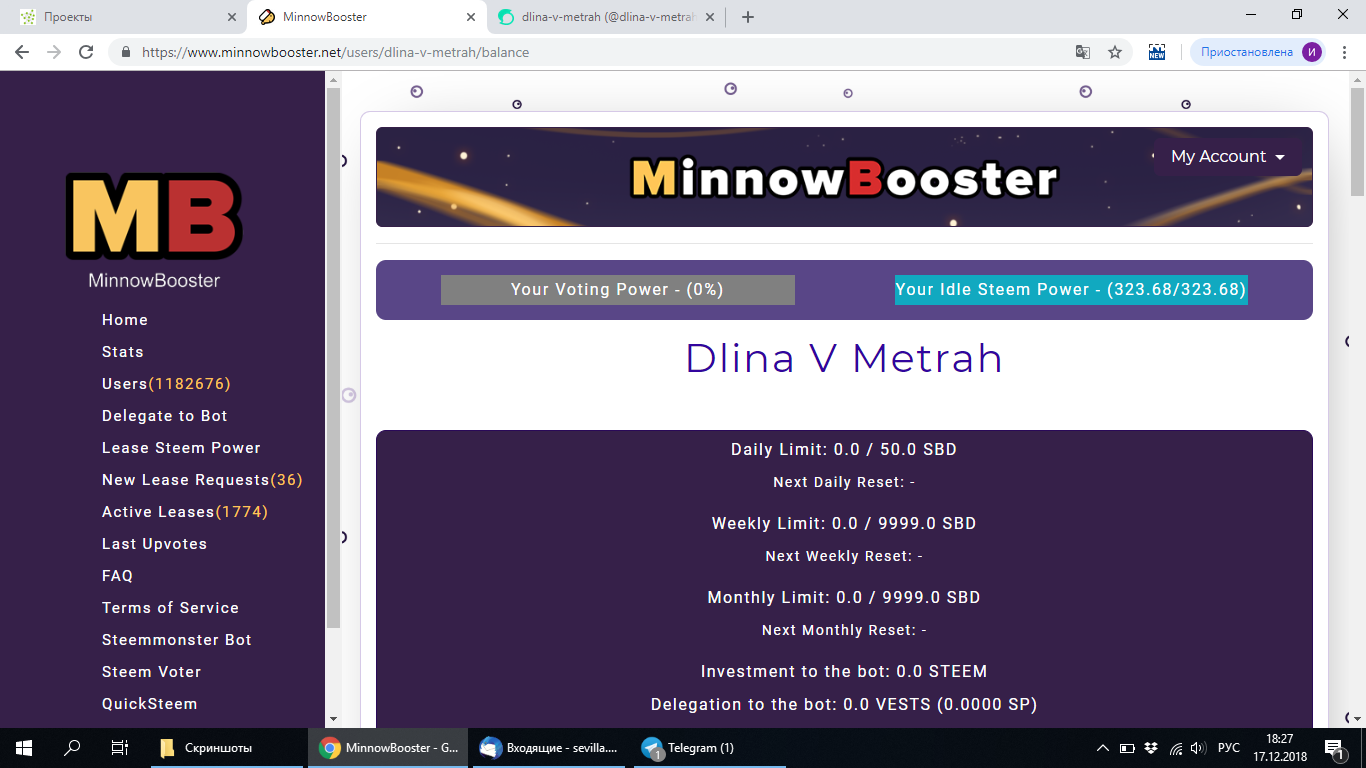
Task: Open the Users(1182676) list
Action: pyautogui.click(x=166, y=384)
